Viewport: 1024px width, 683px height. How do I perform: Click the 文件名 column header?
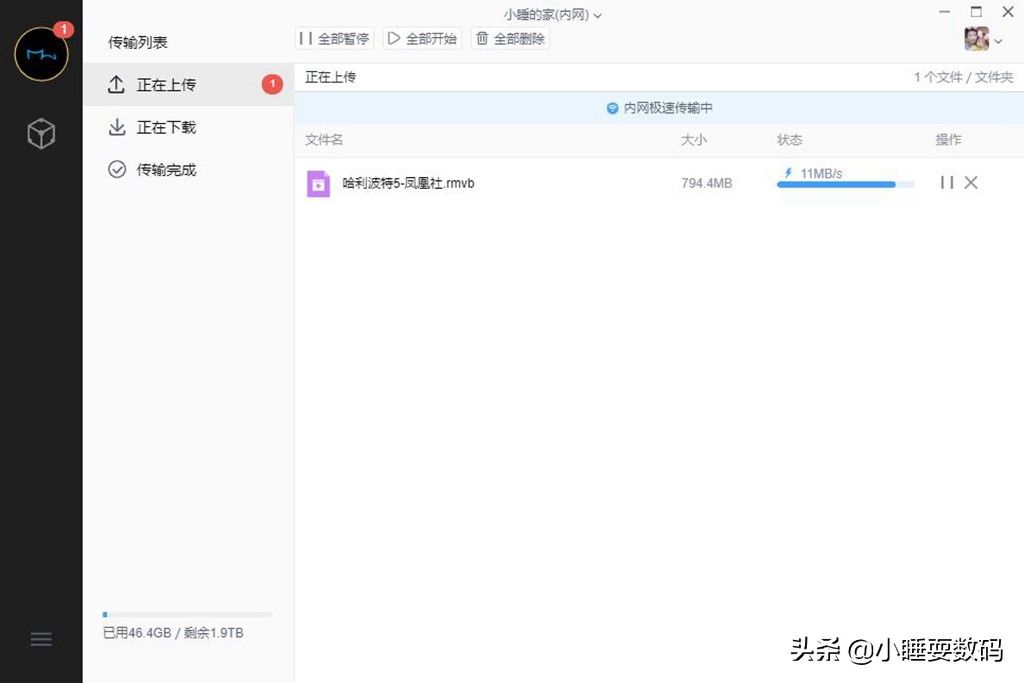[x=324, y=140]
